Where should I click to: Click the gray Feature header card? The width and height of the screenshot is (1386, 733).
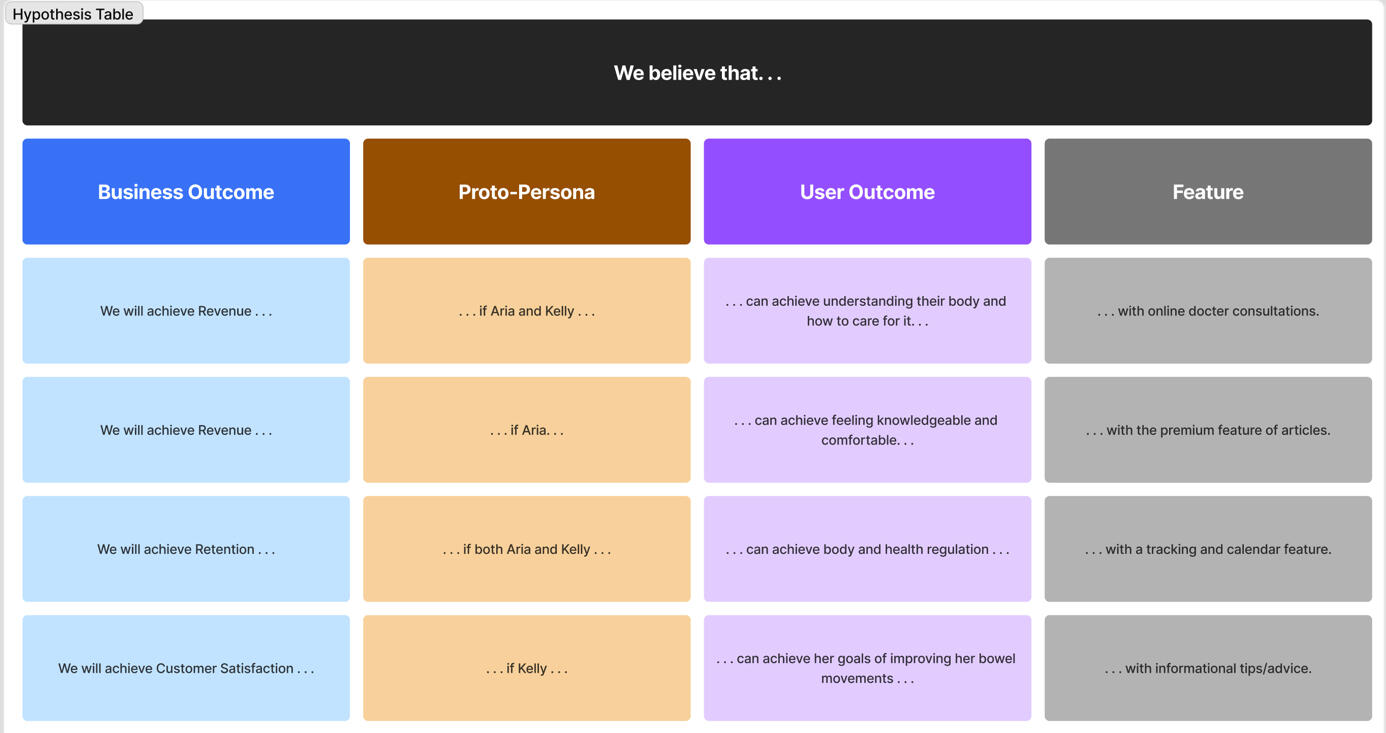pyautogui.click(x=1208, y=192)
